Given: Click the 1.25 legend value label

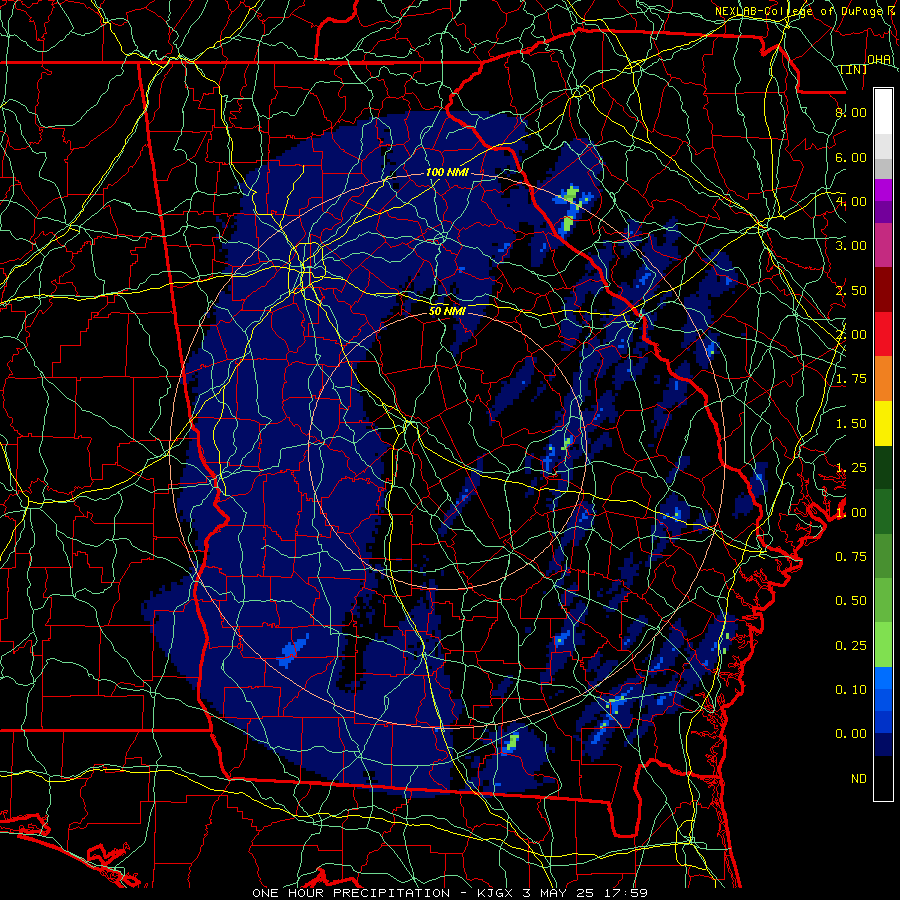Looking at the screenshot, I should pyautogui.click(x=851, y=468).
